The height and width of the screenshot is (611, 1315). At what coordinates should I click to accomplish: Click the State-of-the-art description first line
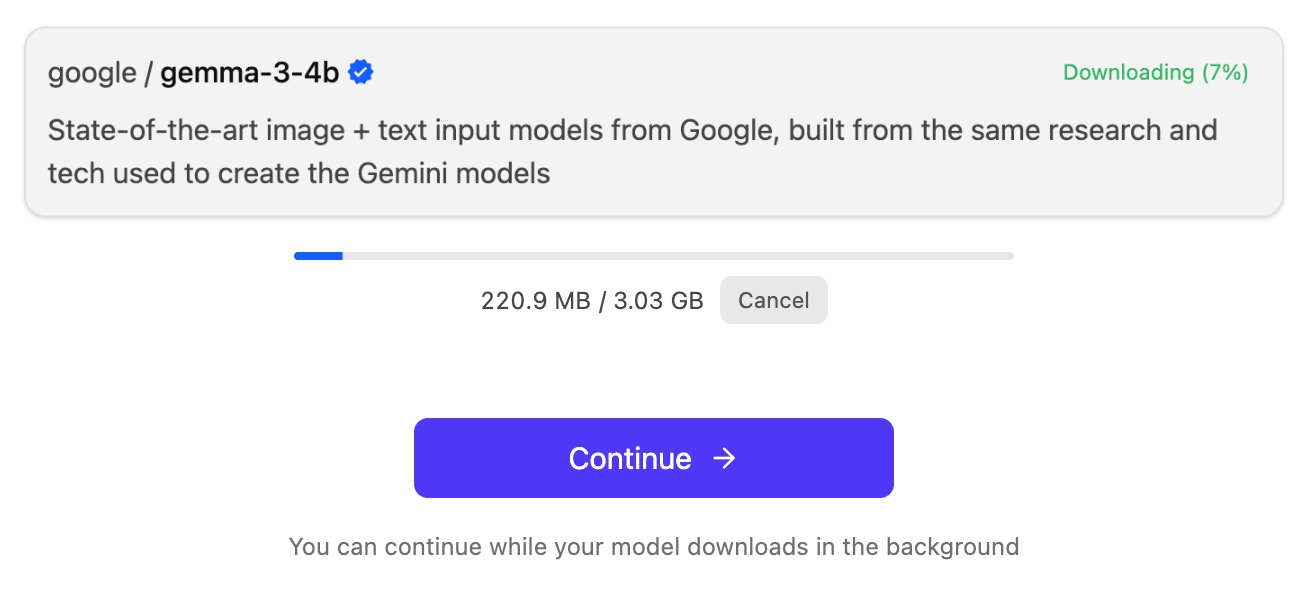[x=632, y=131]
